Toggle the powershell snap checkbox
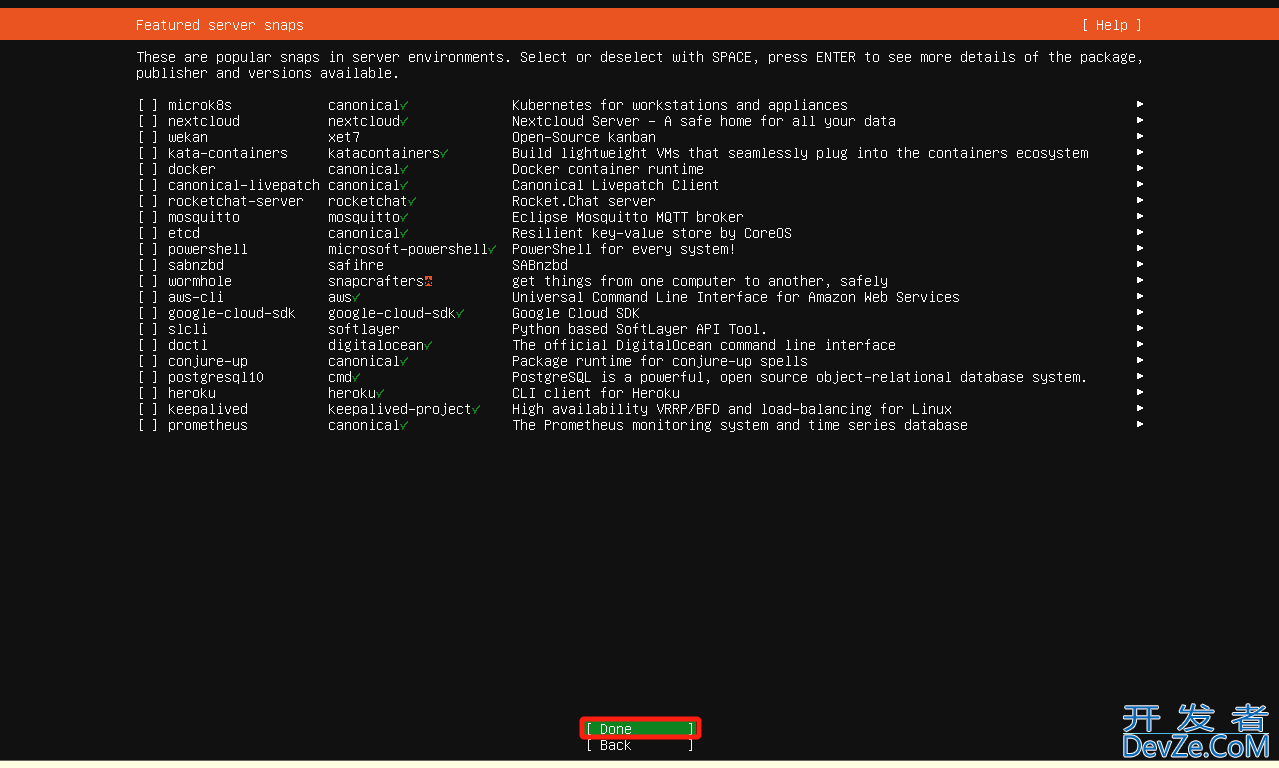Image resolution: width=1279 pixels, height=768 pixels. [x=148, y=249]
